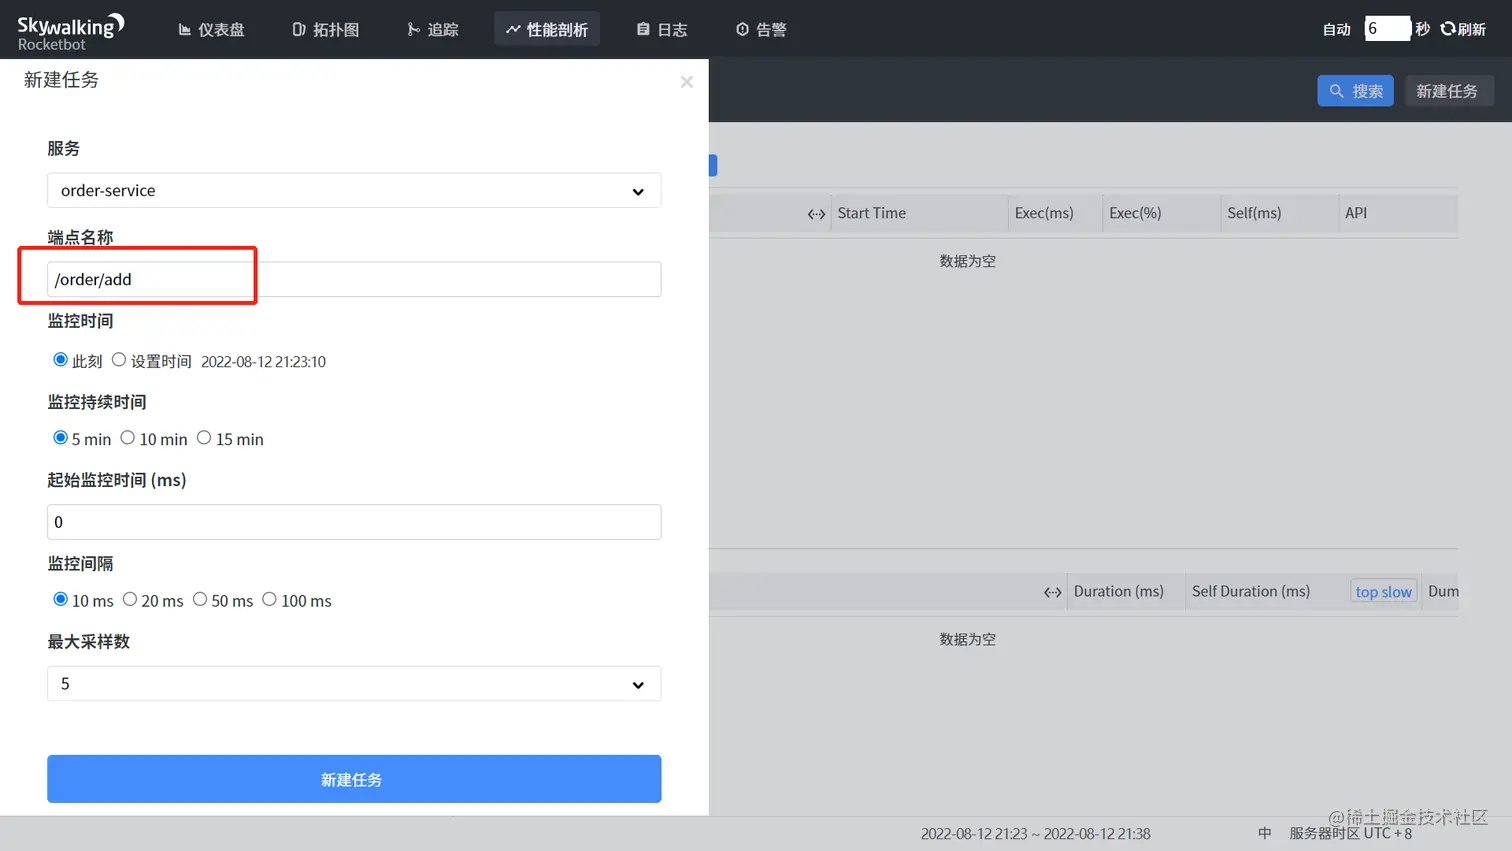
Task: Select the 15 min duration option
Action: click(x=204, y=438)
